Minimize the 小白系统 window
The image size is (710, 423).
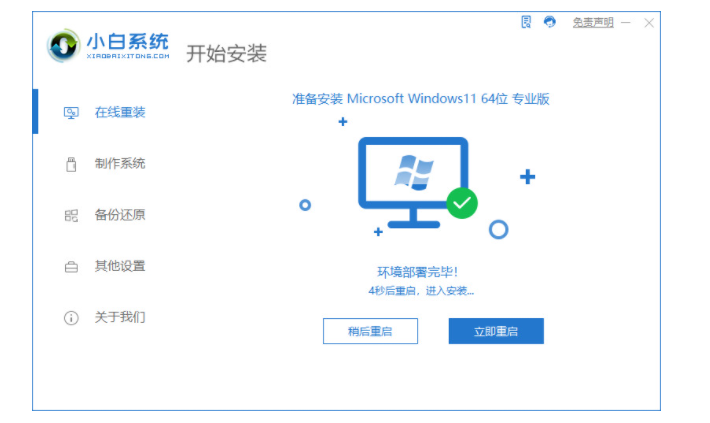(626, 23)
